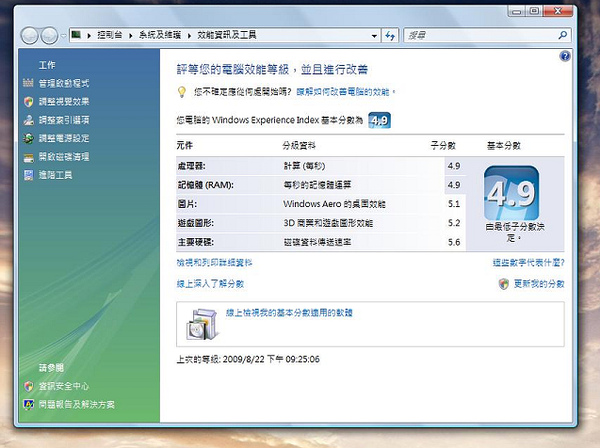The height and width of the screenshot is (448, 600).
Task: Click the small 4.9 score badge
Action: point(379,121)
